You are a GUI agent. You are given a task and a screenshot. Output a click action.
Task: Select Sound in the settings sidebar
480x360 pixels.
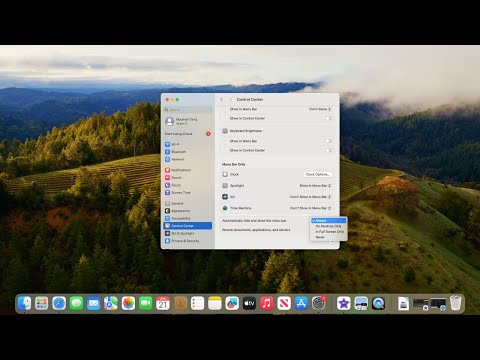[188, 177]
